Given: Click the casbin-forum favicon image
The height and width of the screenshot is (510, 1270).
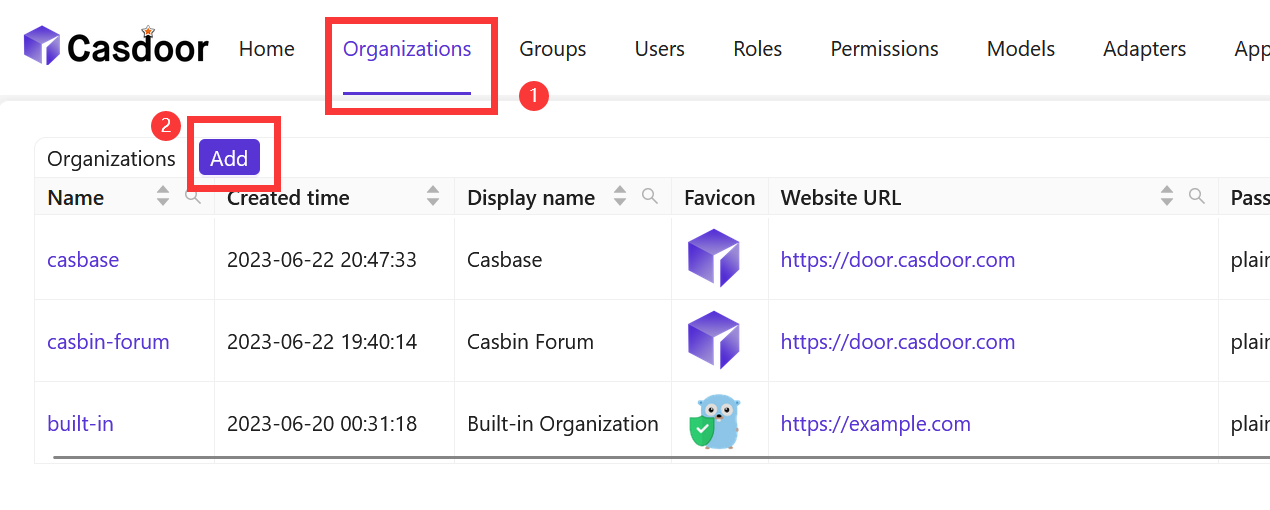Looking at the screenshot, I should pos(713,341).
